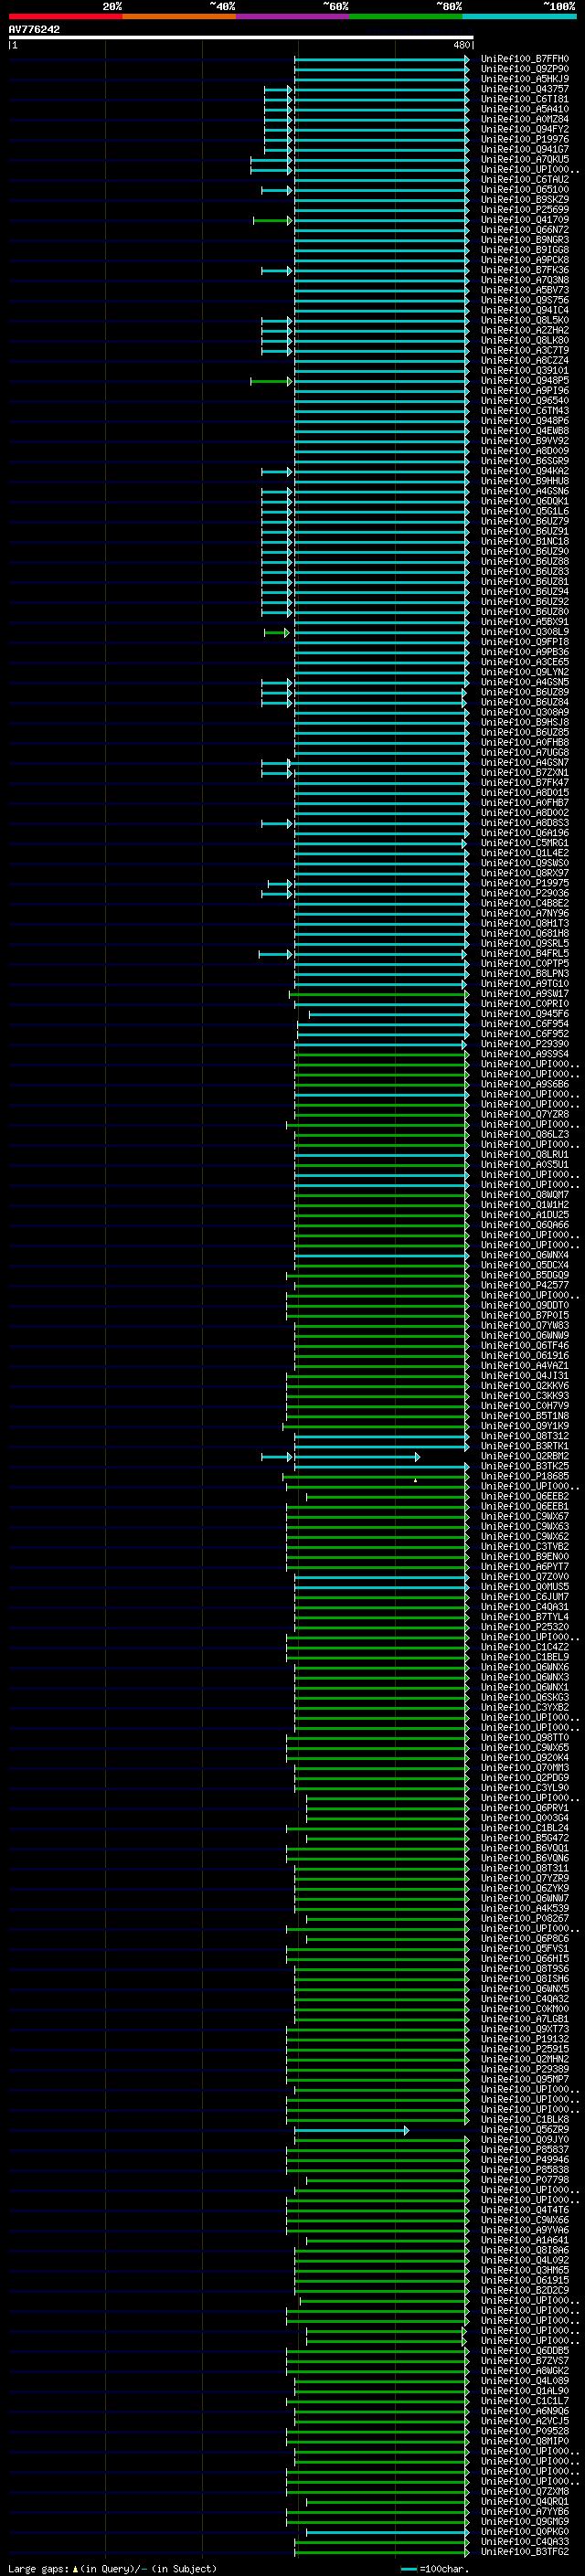585x2576 pixels.
Task: Select hit label UniRef100_P19975
Action: pyautogui.click(x=525, y=883)
